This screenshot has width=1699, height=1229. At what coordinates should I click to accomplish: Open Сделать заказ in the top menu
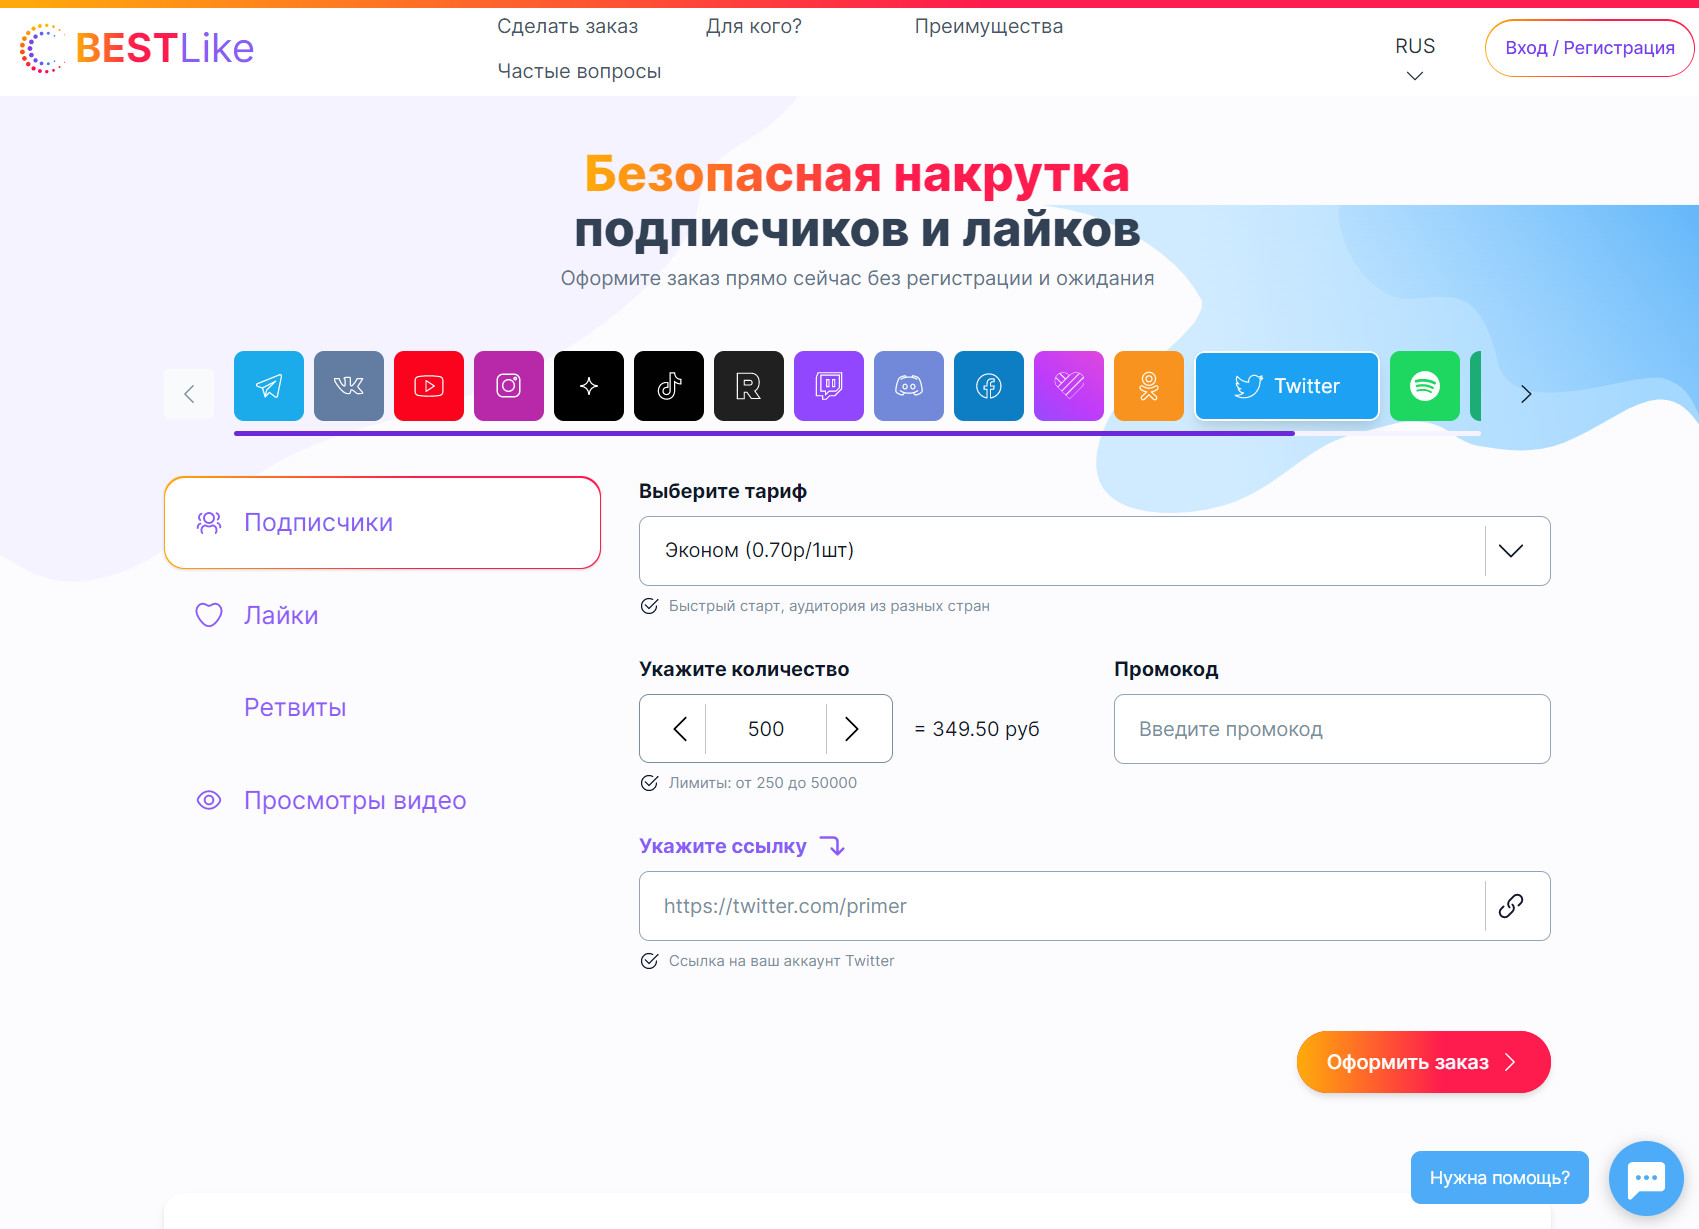(567, 26)
